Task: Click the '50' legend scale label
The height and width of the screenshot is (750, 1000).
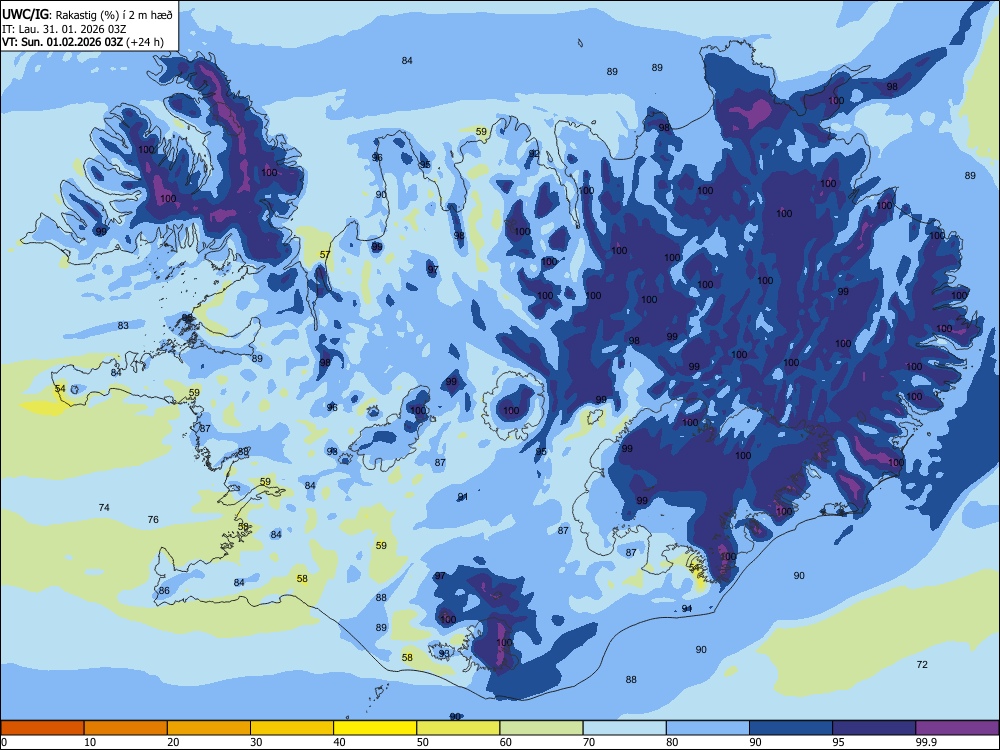Action: (423, 742)
